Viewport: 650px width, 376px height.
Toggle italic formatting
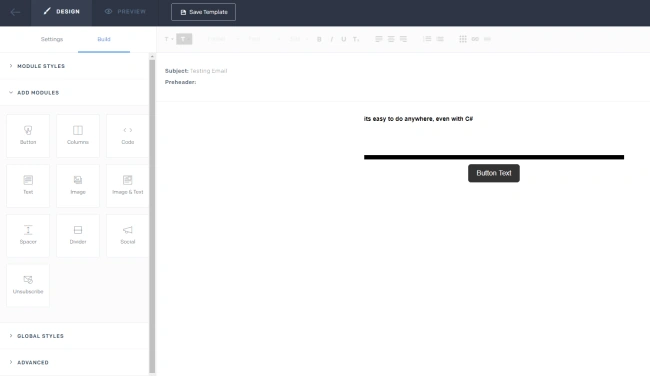tap(332, 39)
